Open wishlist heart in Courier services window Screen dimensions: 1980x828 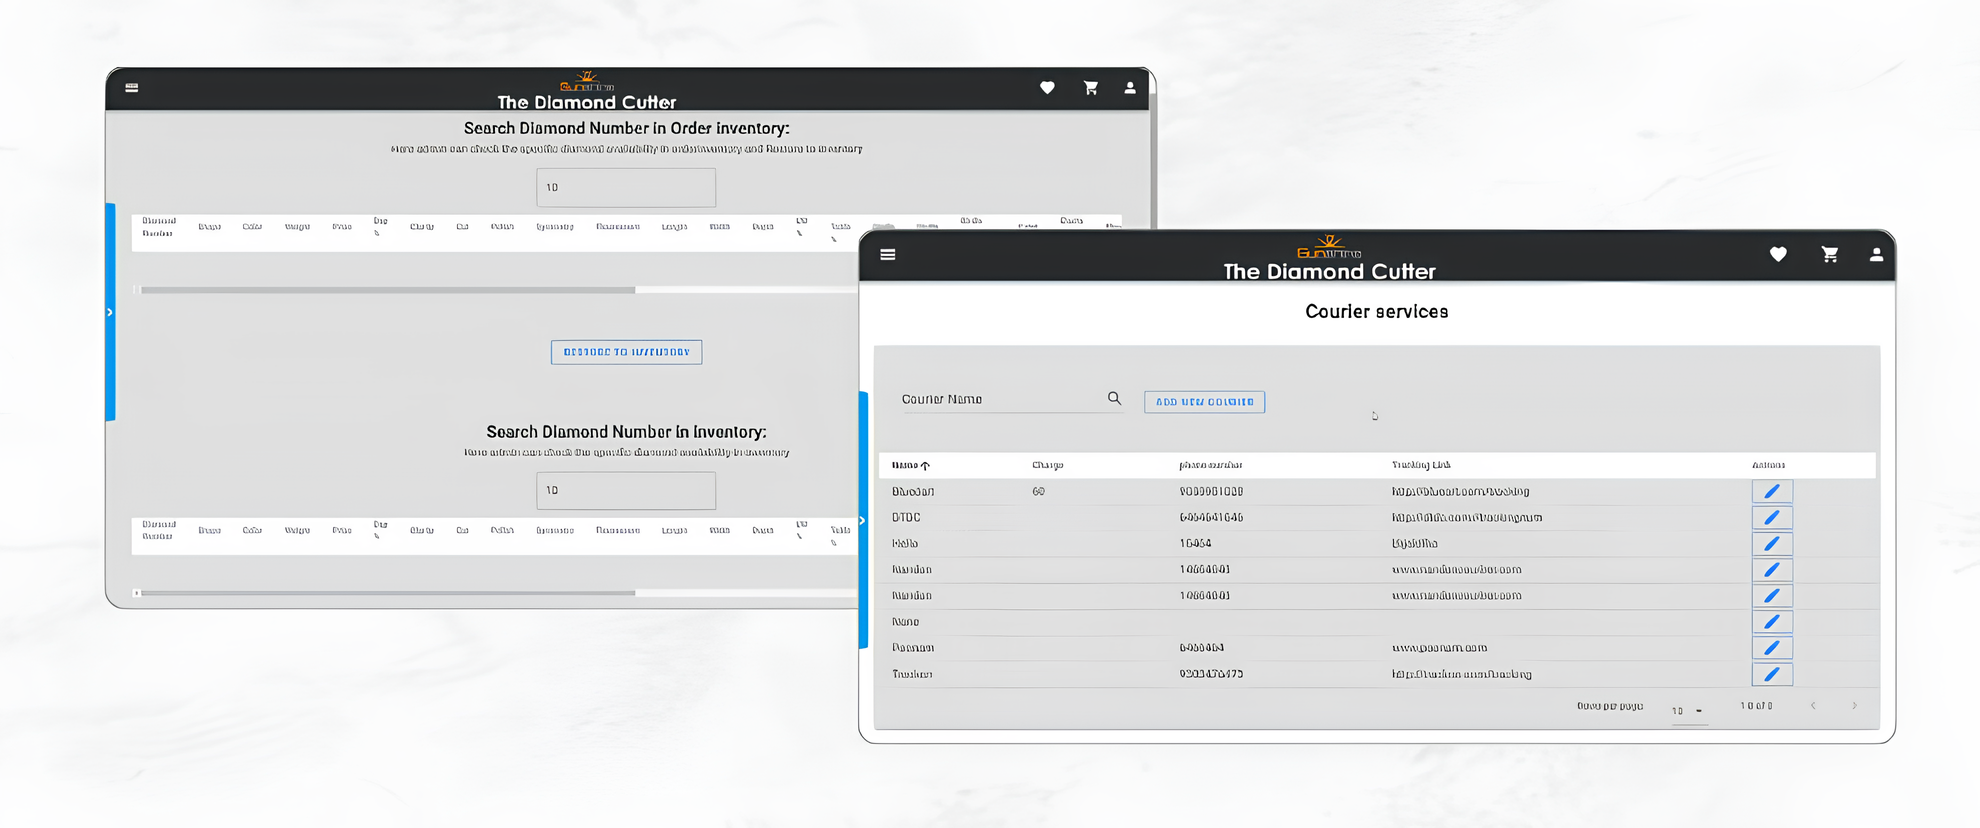pyautogui.click(x=1778, y=255)
